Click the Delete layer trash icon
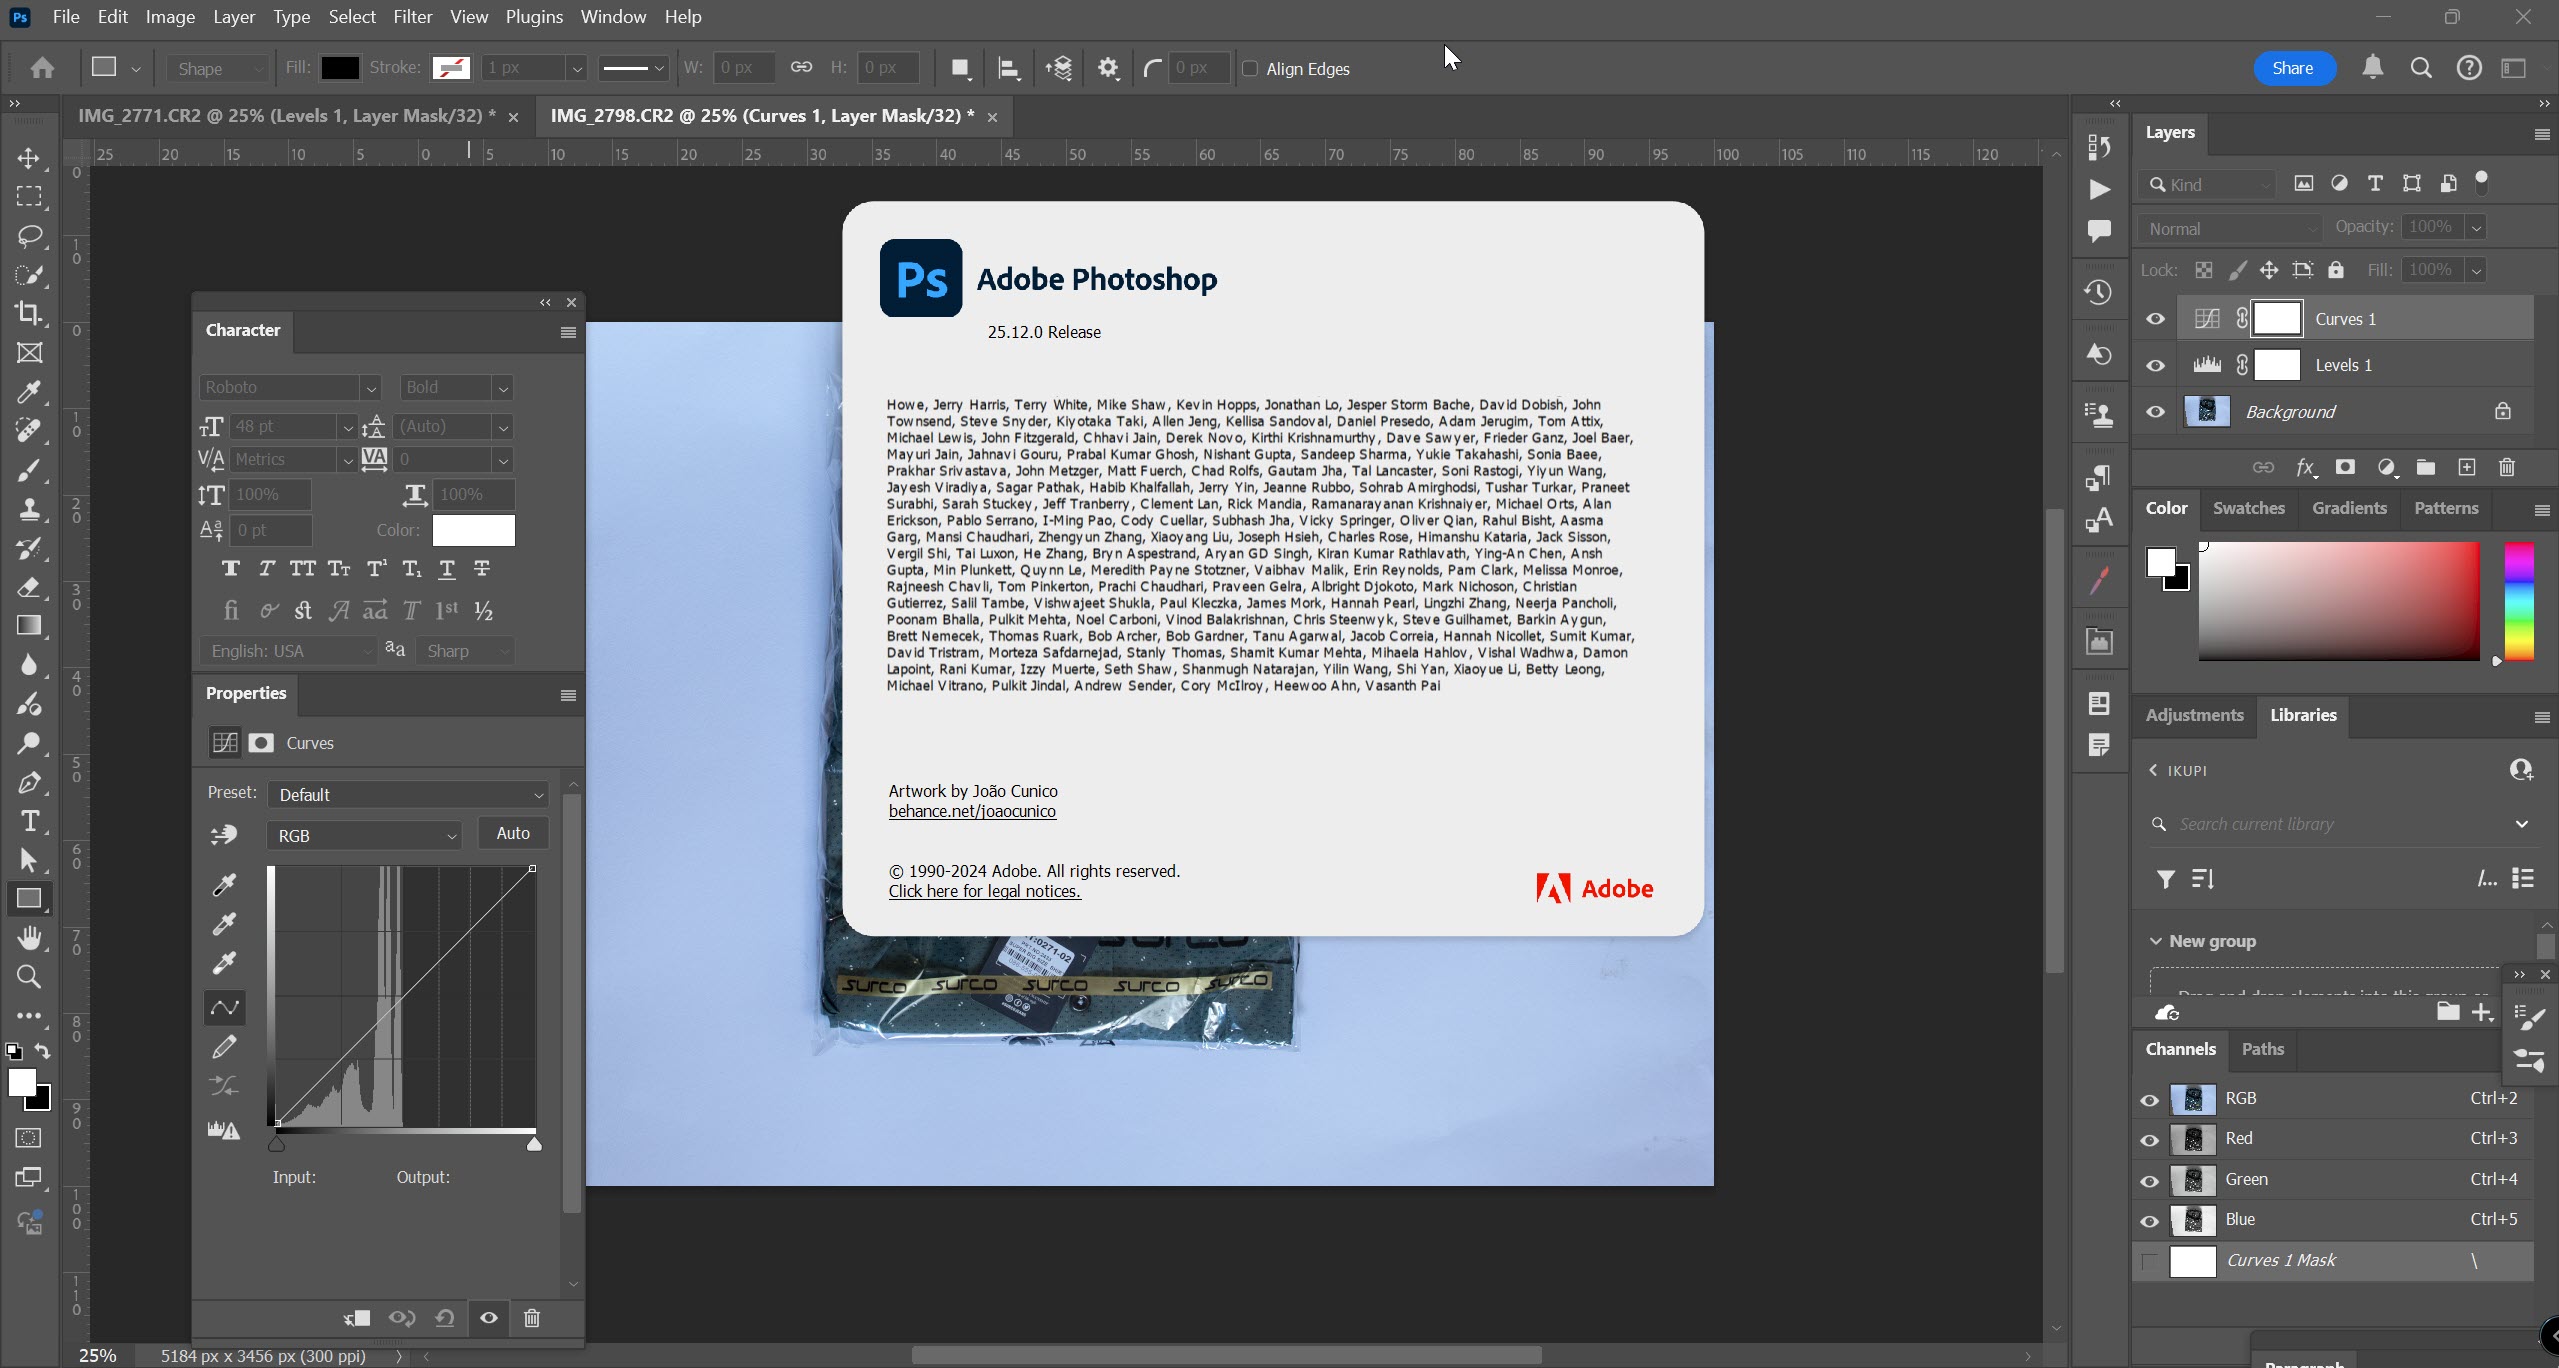Viewport: 2559px width, 1368px height. click(2507, 467)
